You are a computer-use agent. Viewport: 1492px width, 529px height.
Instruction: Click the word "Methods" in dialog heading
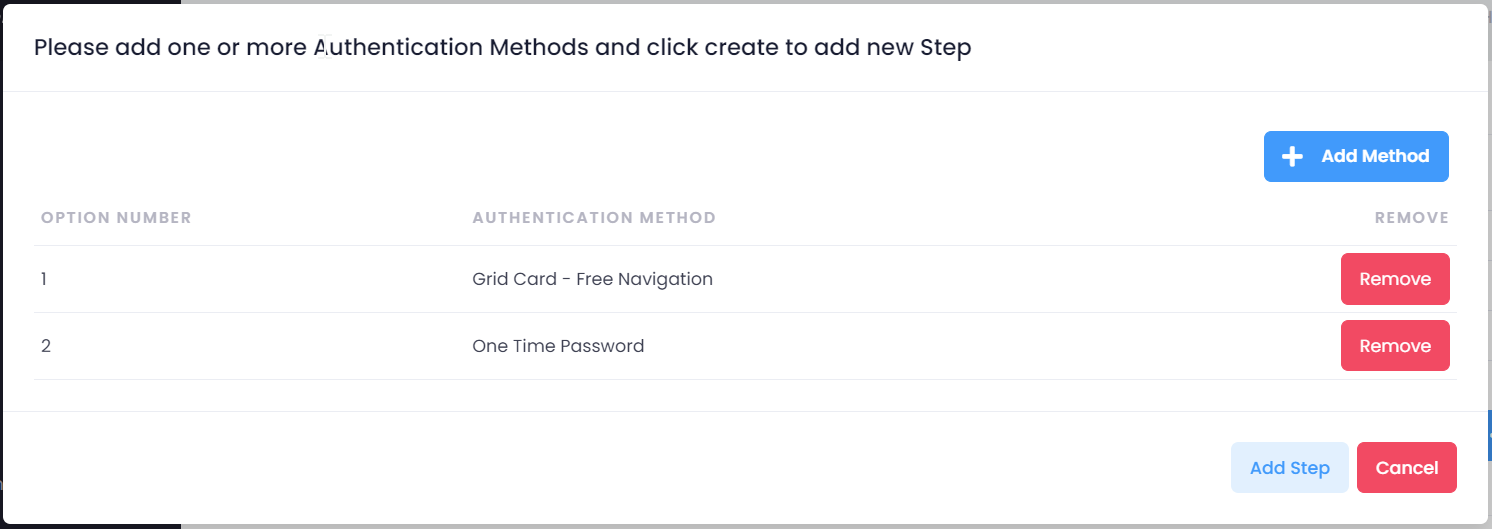[539, 48]
